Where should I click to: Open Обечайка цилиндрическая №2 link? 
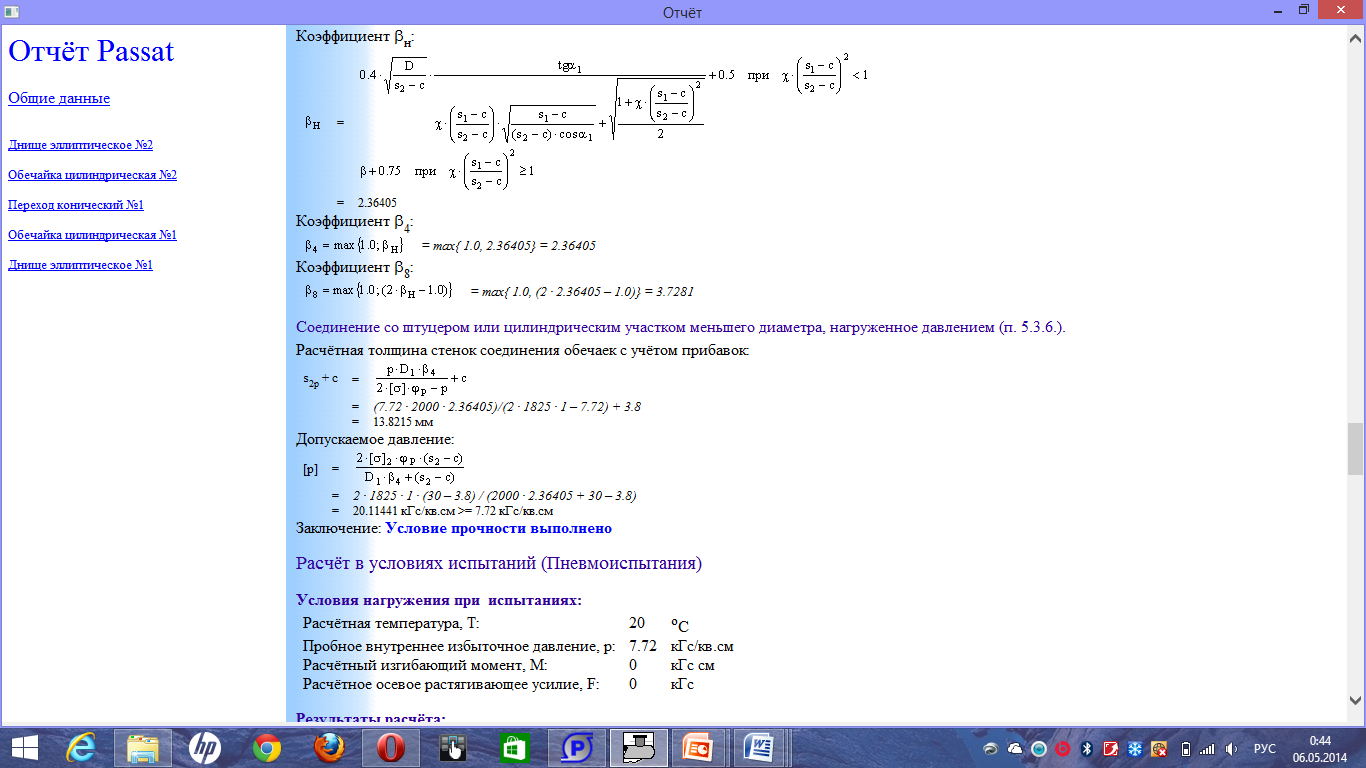pyautogui.click(x=92, y=175)
